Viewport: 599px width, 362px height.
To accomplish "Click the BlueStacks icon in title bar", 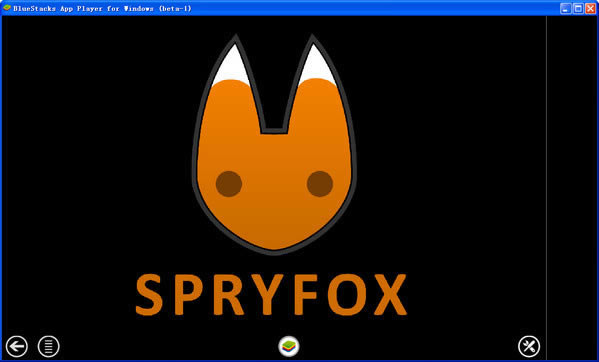I will (x=6, y=8).
